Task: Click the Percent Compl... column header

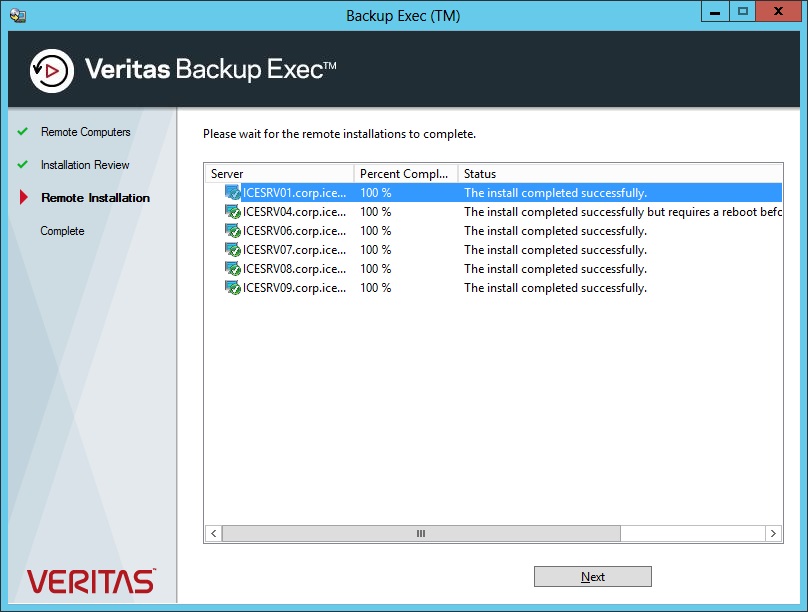Action: pos(406,174)
